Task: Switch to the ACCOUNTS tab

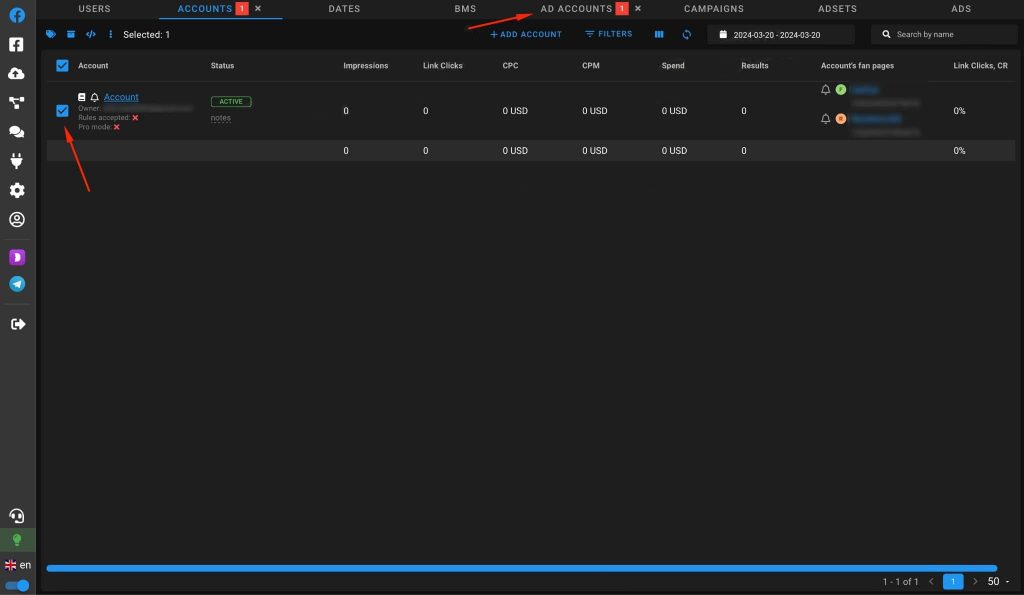Action: 204,8
